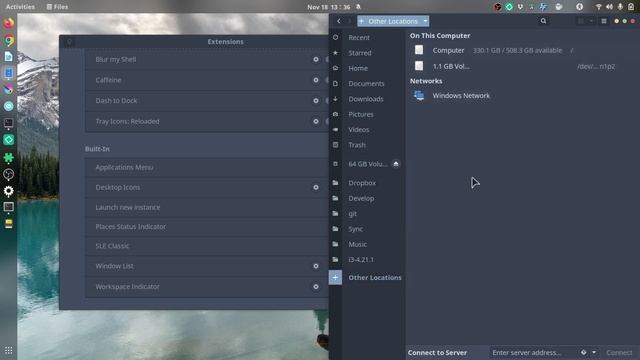Open Caffeine extension settings gear
The image size is (640, 360).
tap(316, 80)
